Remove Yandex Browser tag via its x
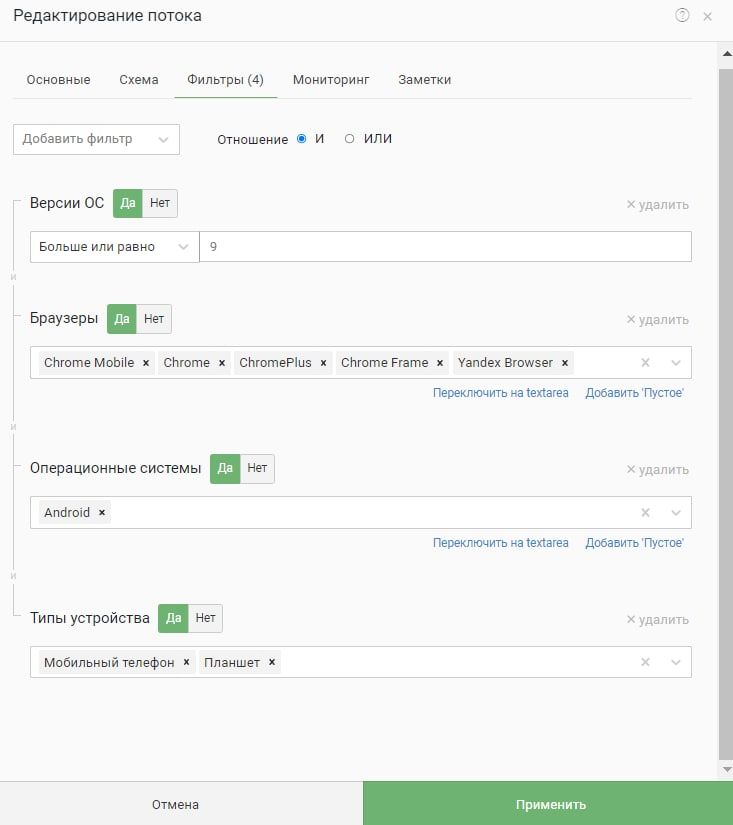Screen dimensions: 733x825 (565, 363)
